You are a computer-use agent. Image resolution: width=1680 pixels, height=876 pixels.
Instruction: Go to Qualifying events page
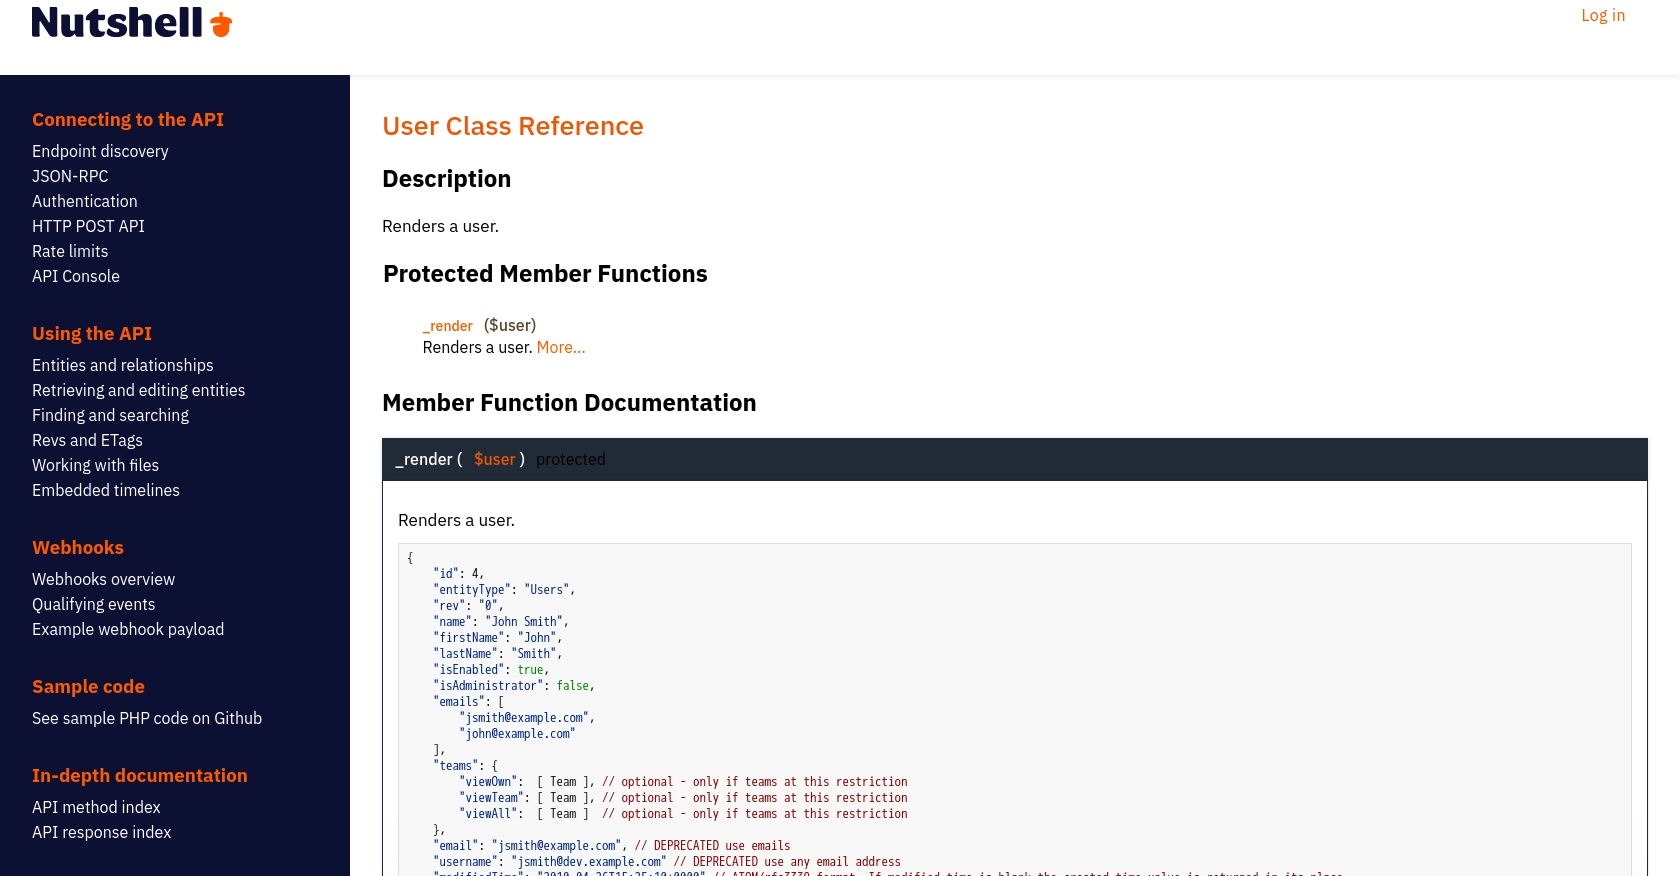[x=93, y=604]
